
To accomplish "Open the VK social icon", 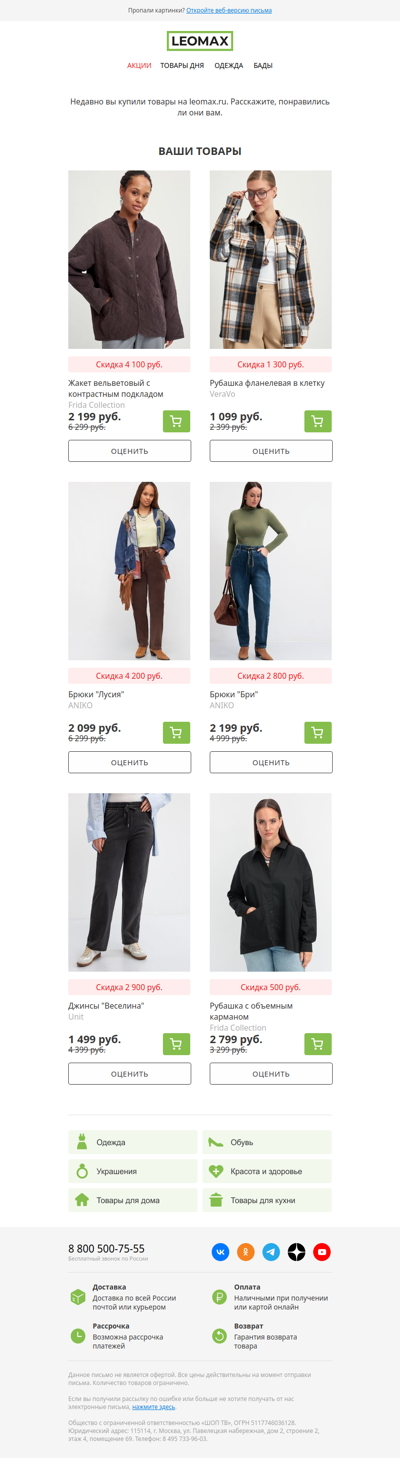I will pyautogui.click(x=220, y=1252).
